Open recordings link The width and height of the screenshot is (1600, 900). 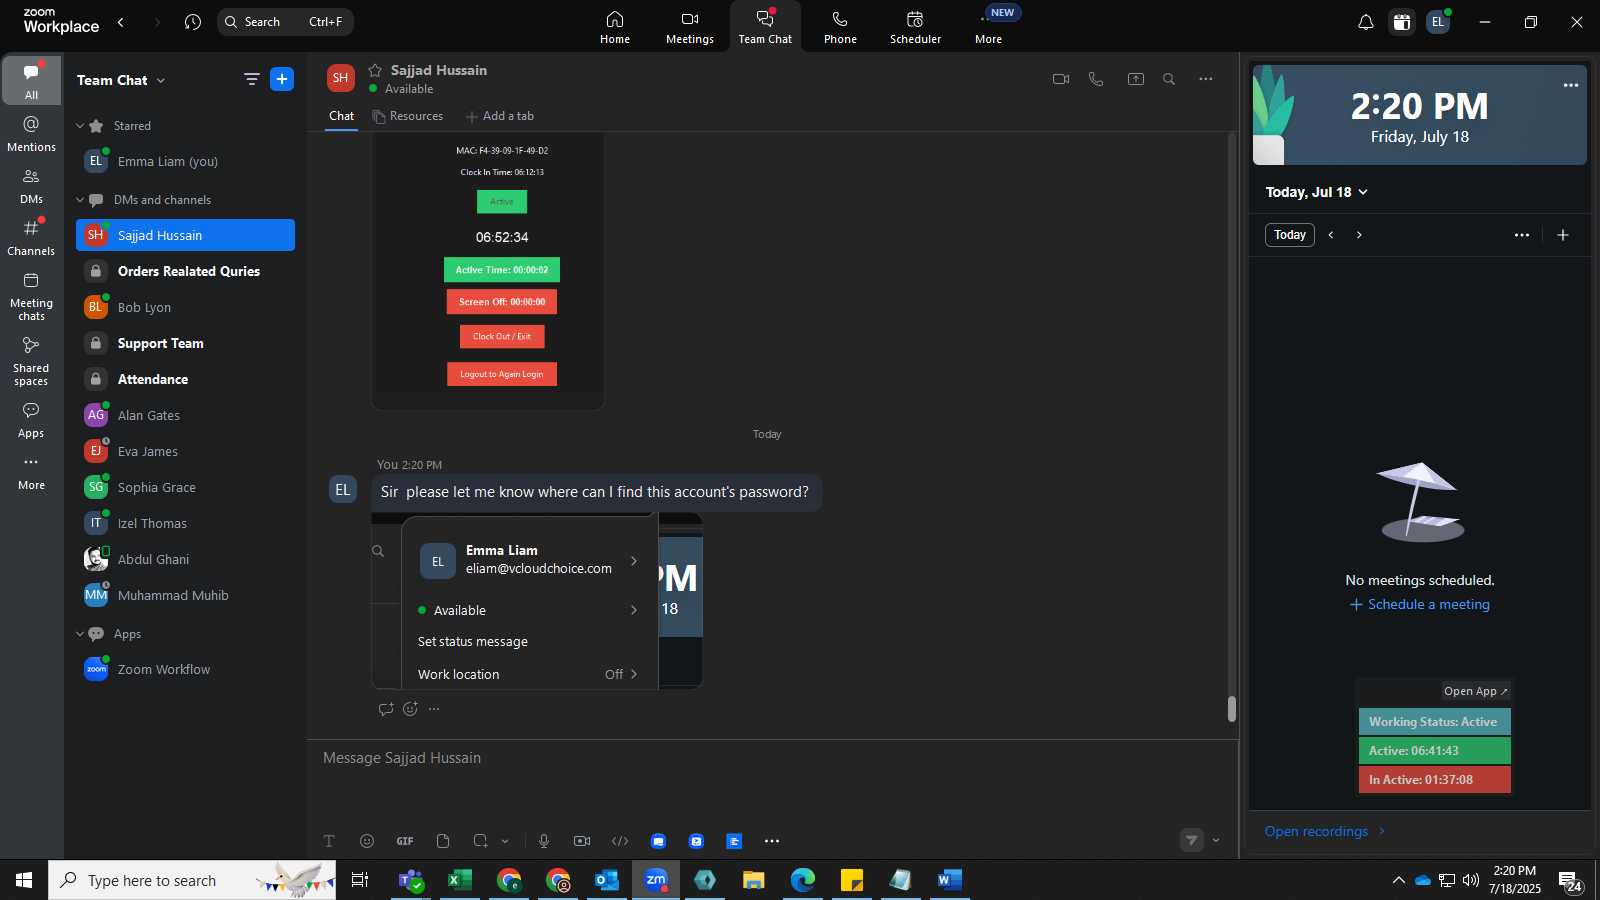[1325, 831]
